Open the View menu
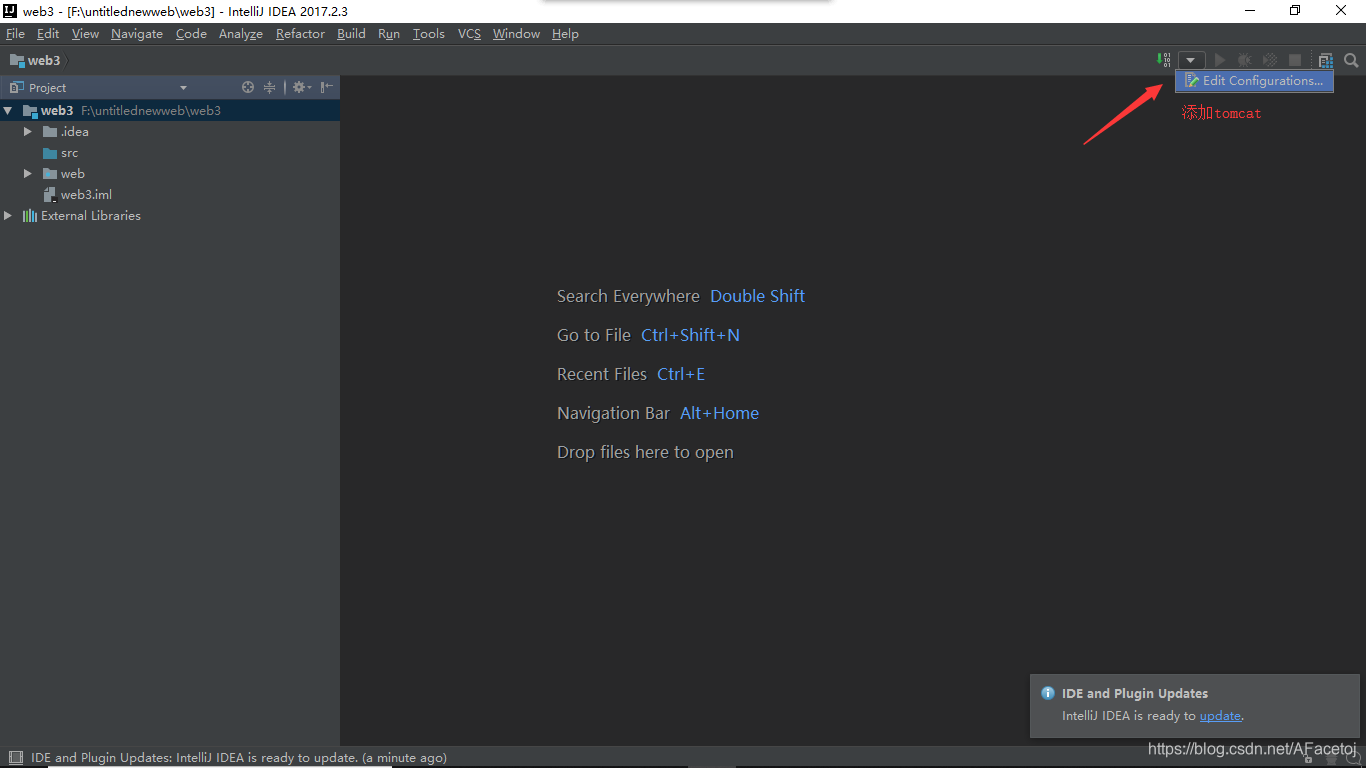Viewport: 1366px width, 768px height. (x=85, y=34)
